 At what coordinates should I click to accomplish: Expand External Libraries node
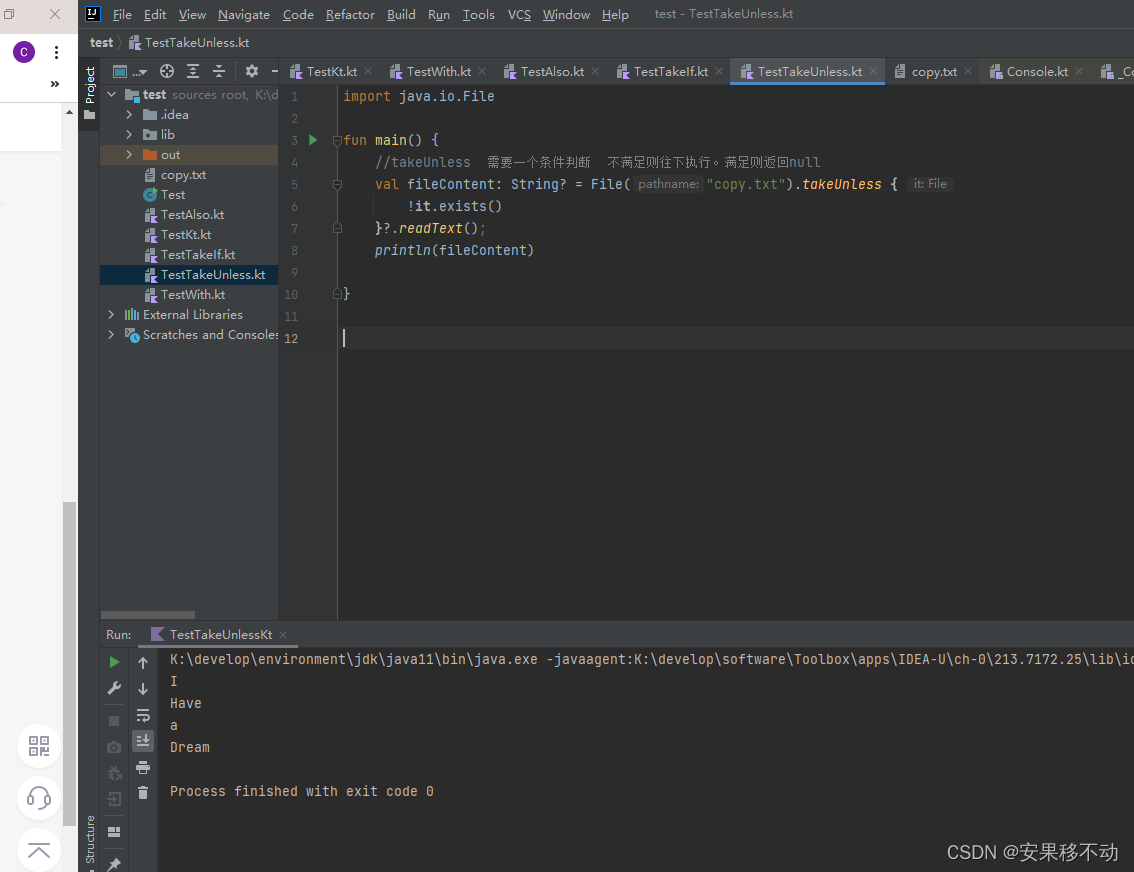point(110,314)
